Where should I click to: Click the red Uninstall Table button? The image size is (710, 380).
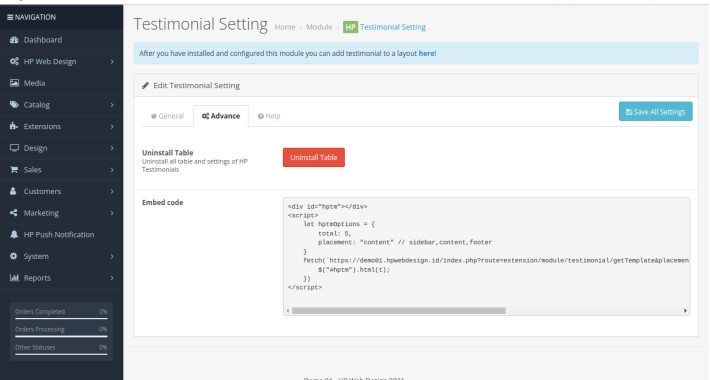[314, 157]
